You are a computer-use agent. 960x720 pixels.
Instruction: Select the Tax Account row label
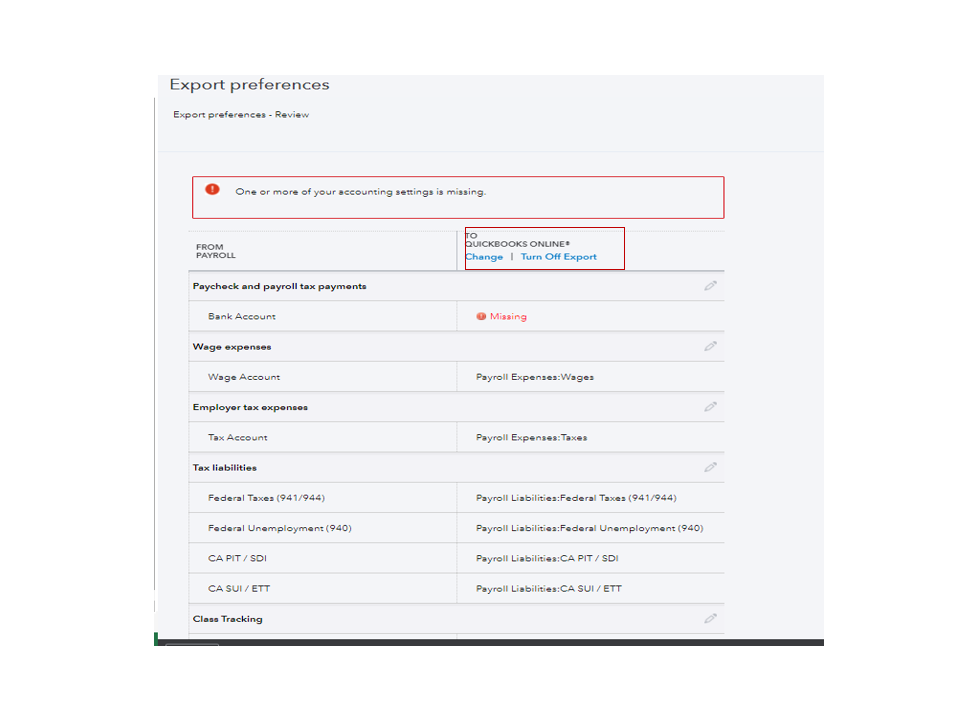click(x=238, y=437)
